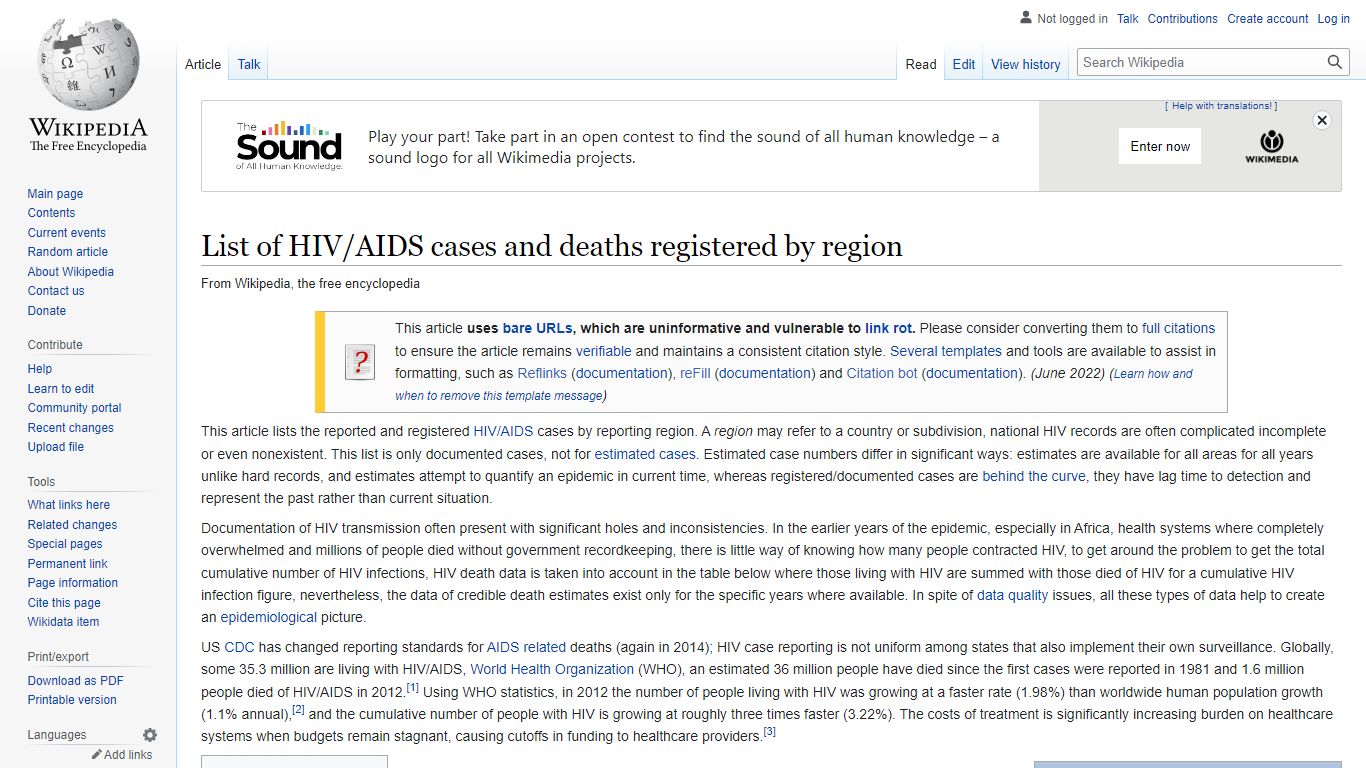Screen dimensions: 1366x768
Task: Open Special pages link
Action: (65, 544)
